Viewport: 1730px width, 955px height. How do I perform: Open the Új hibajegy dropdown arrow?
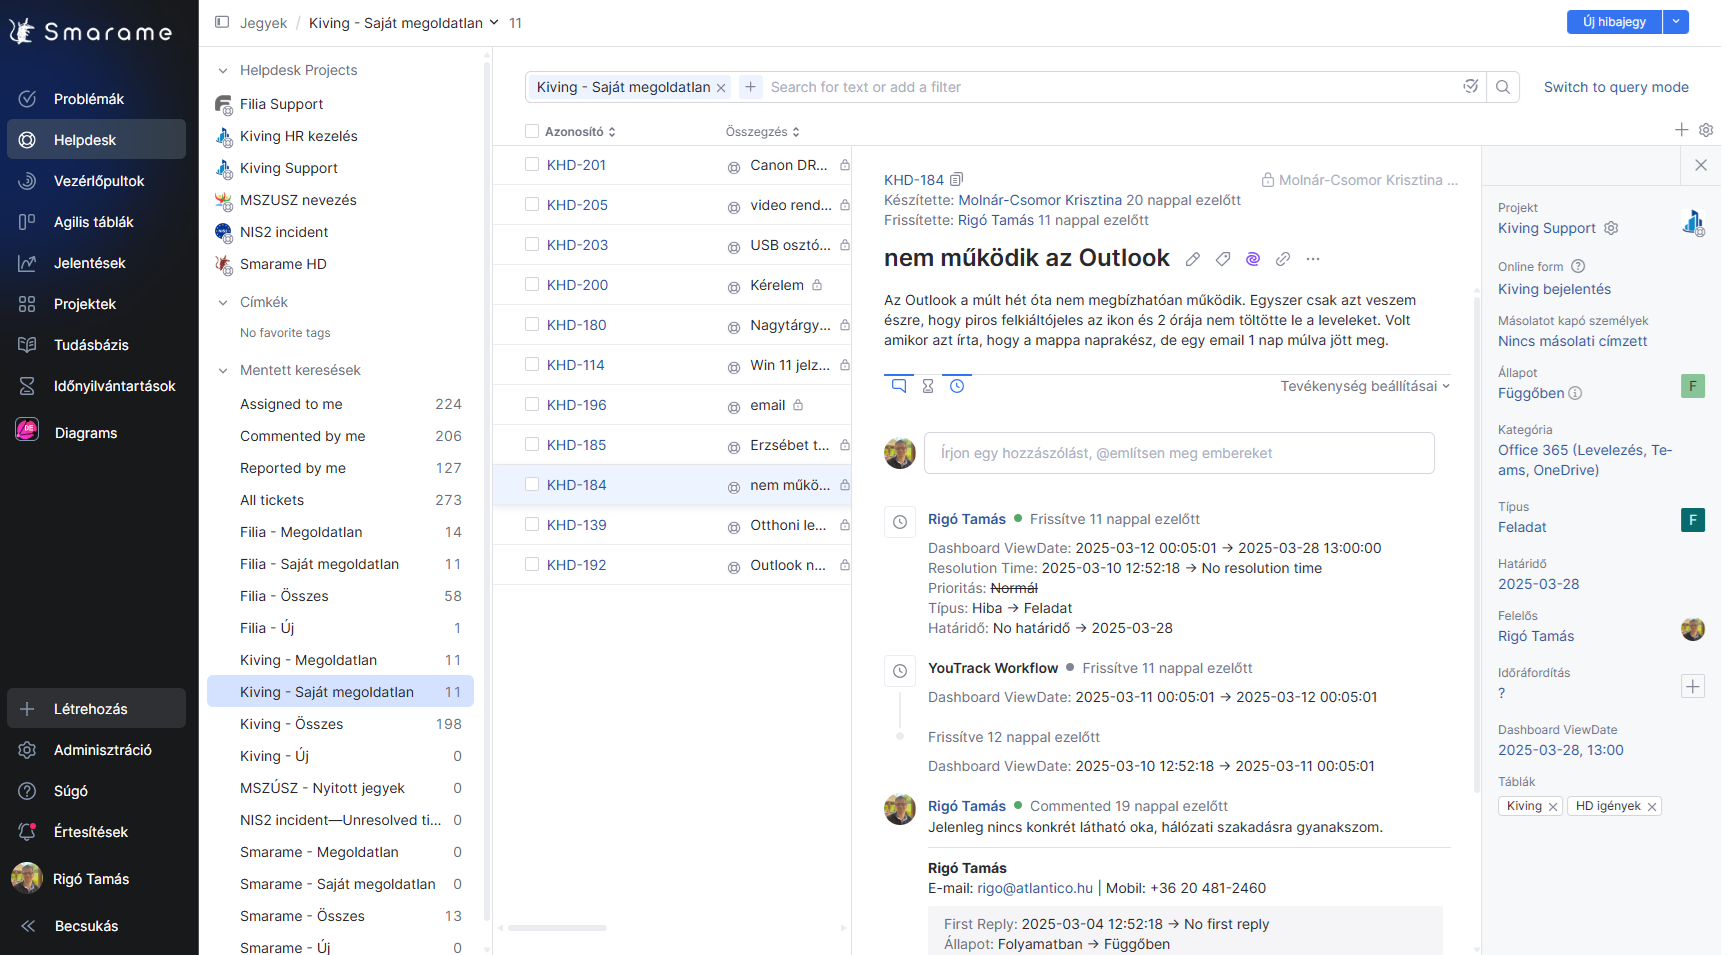coord(1676,21)
